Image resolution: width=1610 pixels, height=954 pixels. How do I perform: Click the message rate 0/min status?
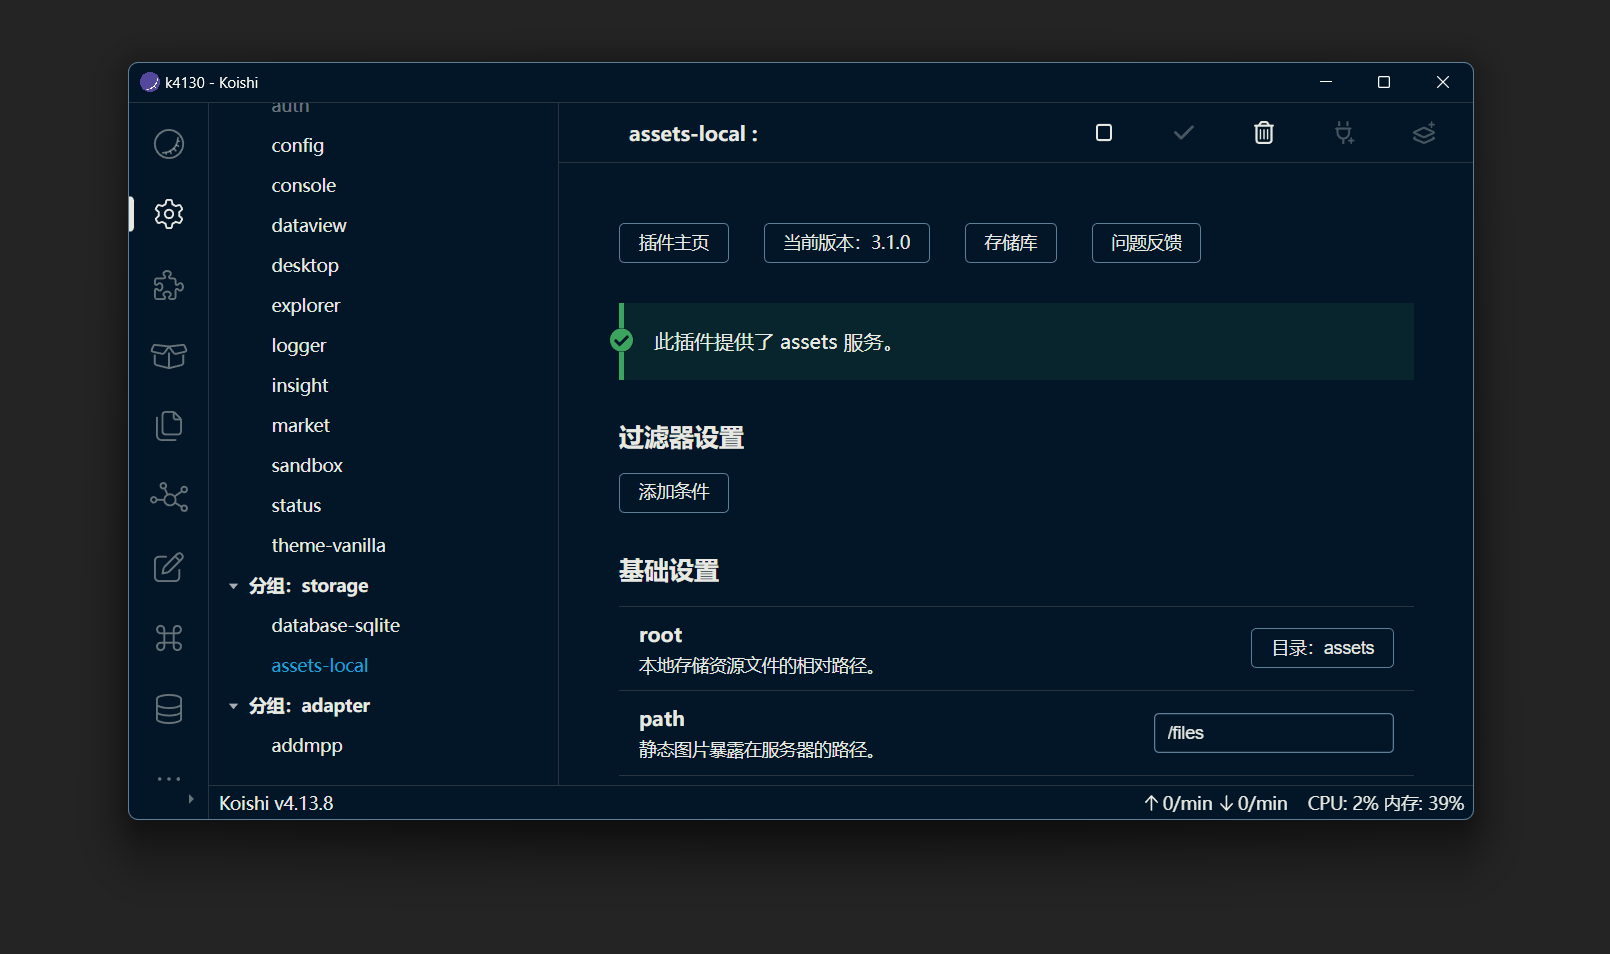pos(1215,803)
